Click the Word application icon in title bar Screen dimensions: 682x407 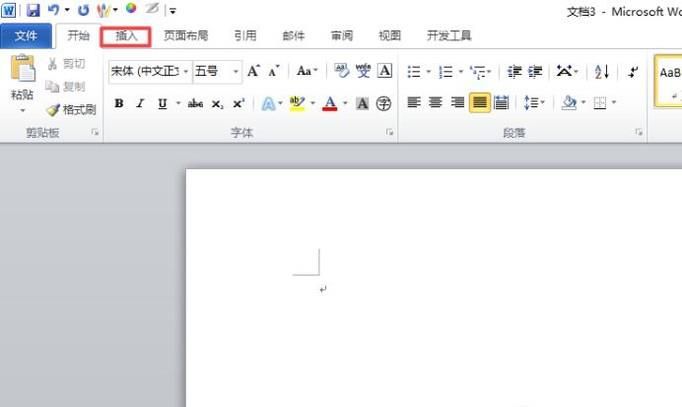pos(9,10)
